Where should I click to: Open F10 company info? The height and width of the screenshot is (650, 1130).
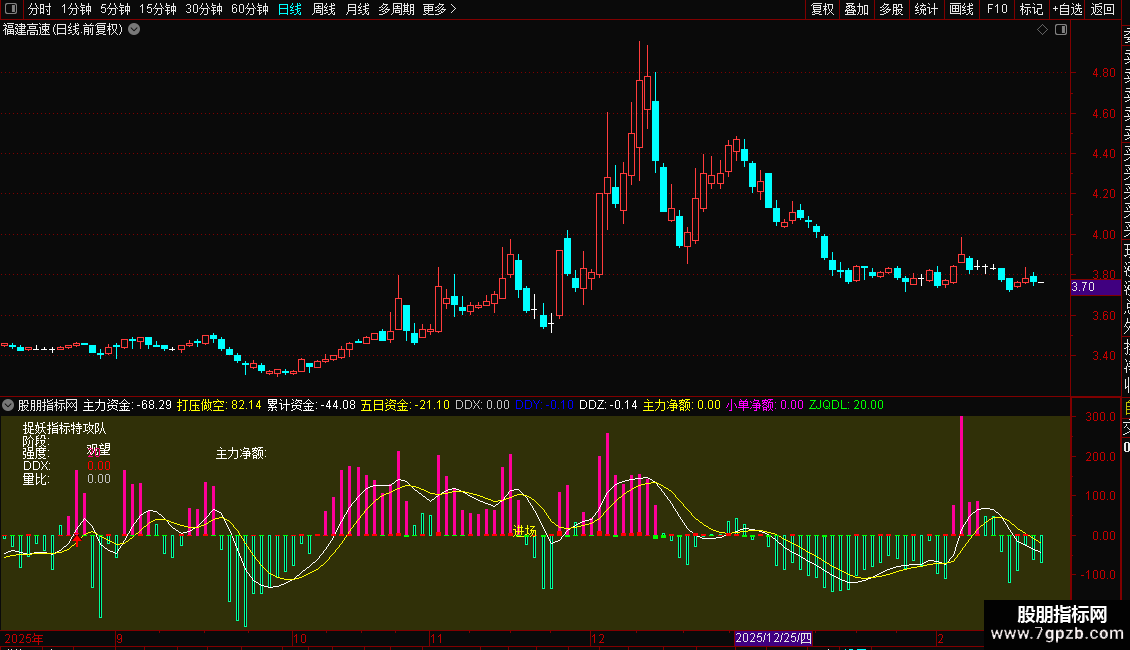point(997,9)
